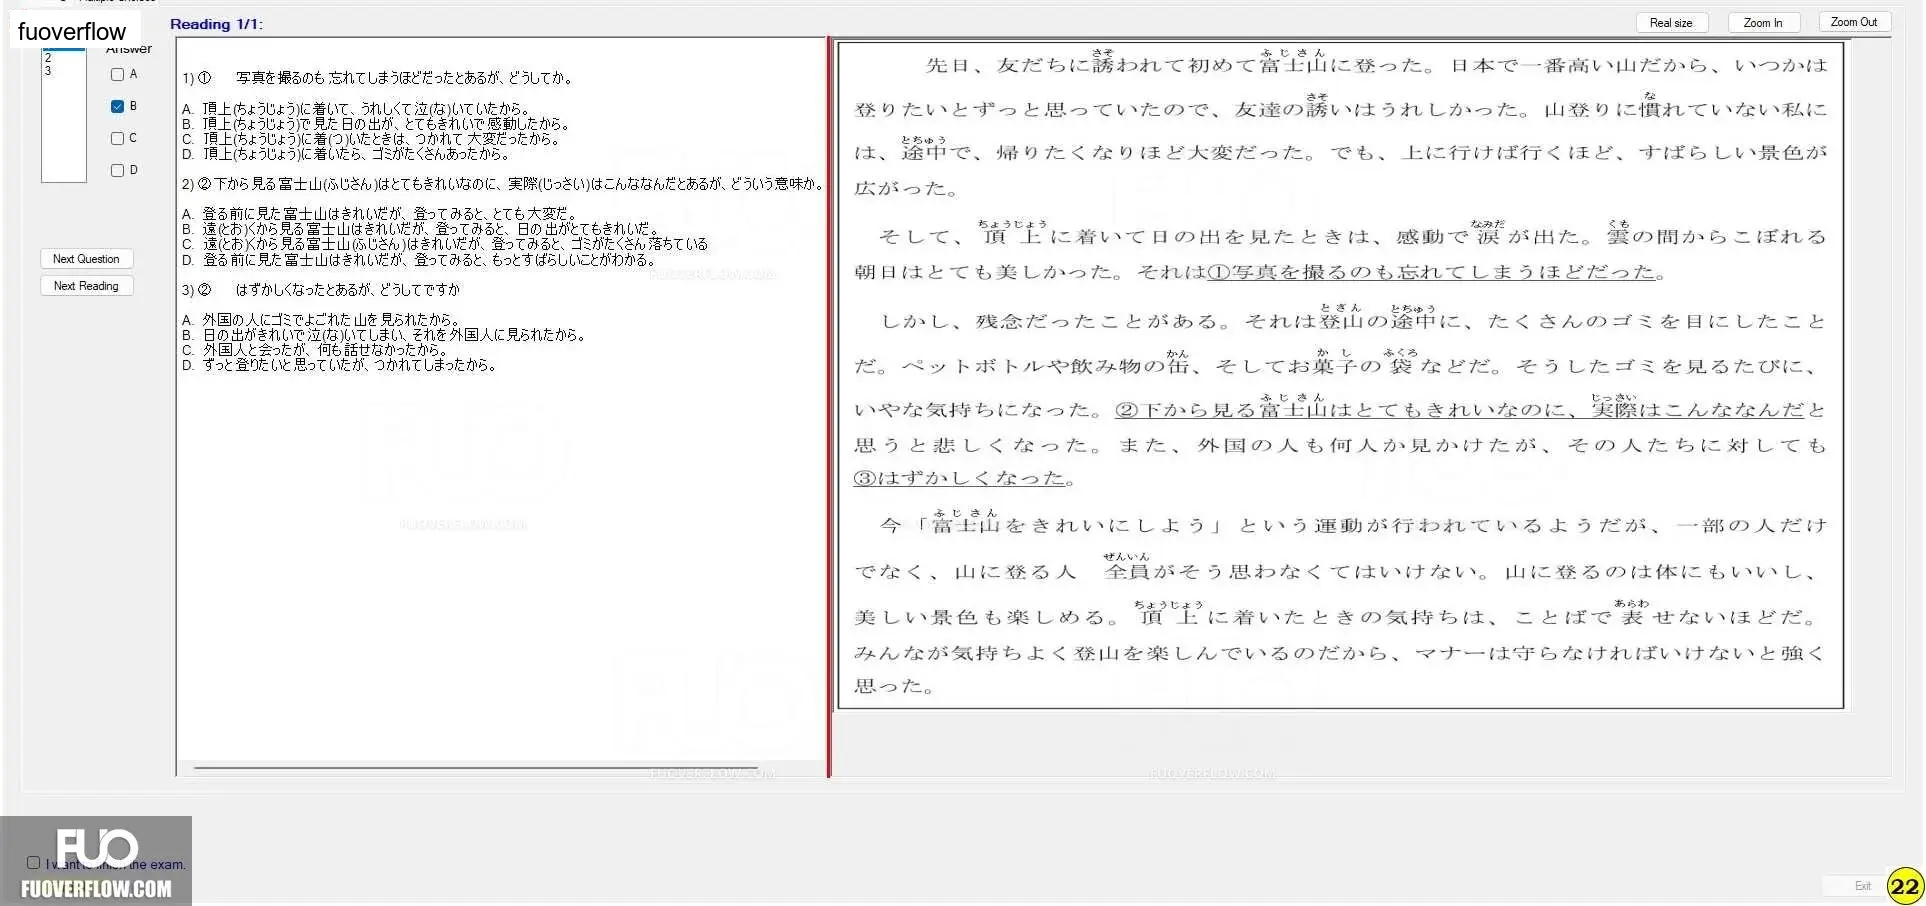This screenshot has width=1926, height=906.
Task: Click choice C text of question 2
Action: coord(445,244)
